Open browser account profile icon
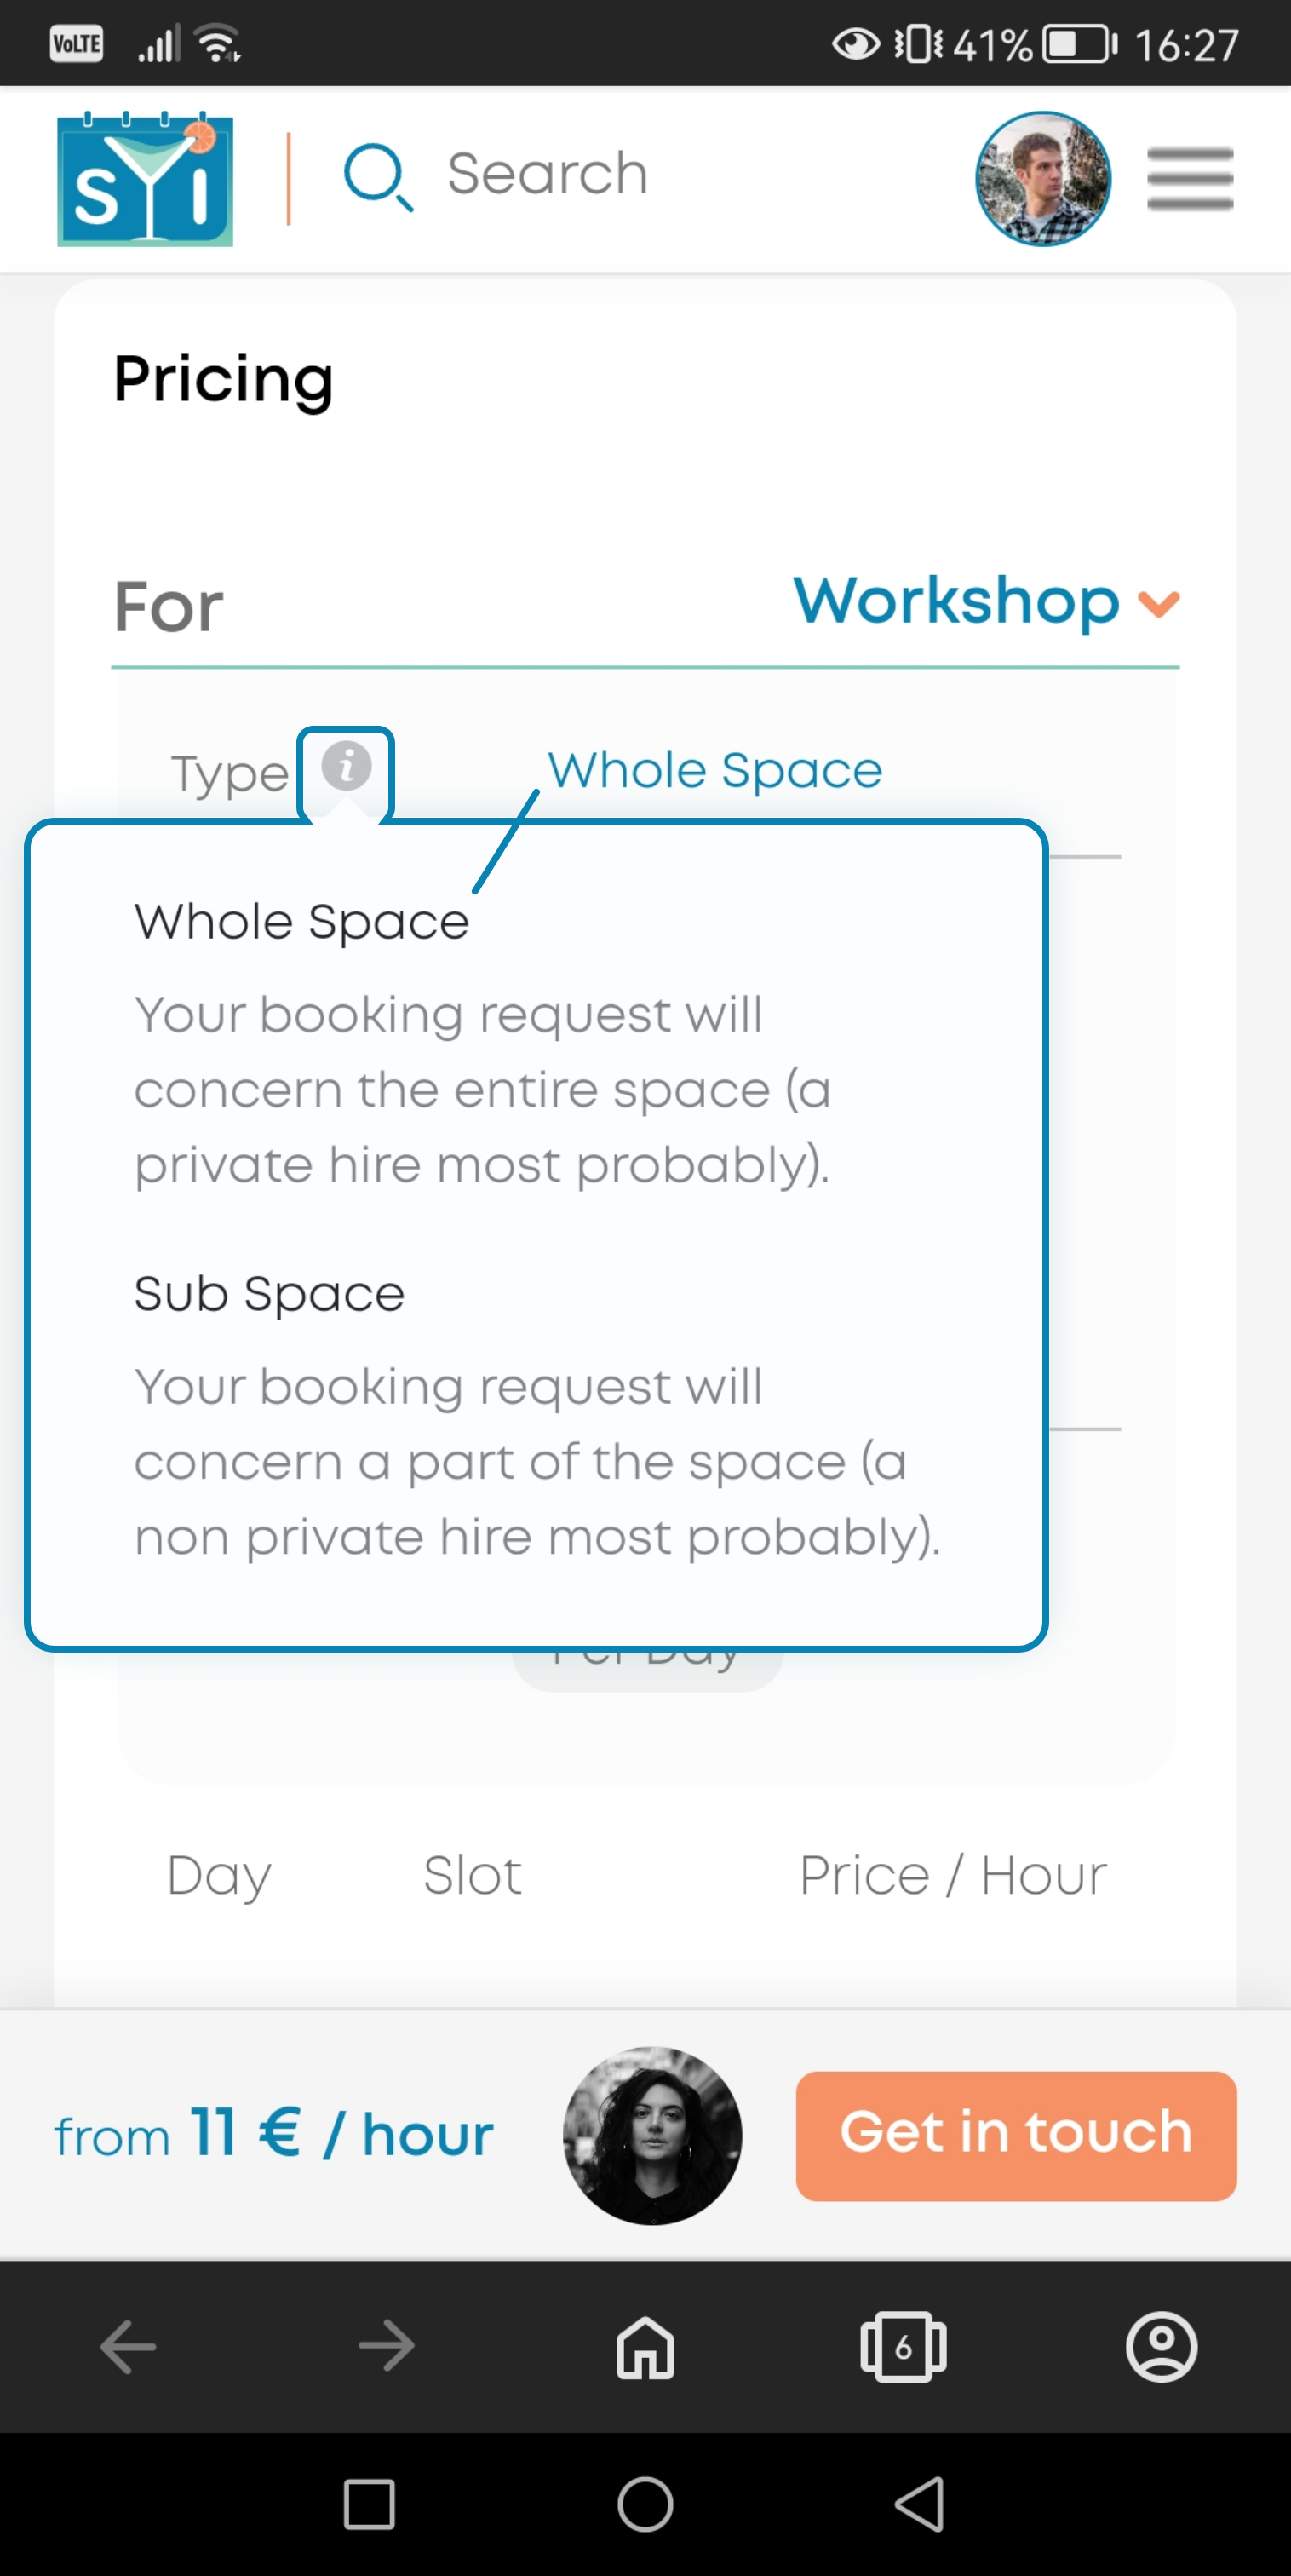 (x=1161, y=2346)
